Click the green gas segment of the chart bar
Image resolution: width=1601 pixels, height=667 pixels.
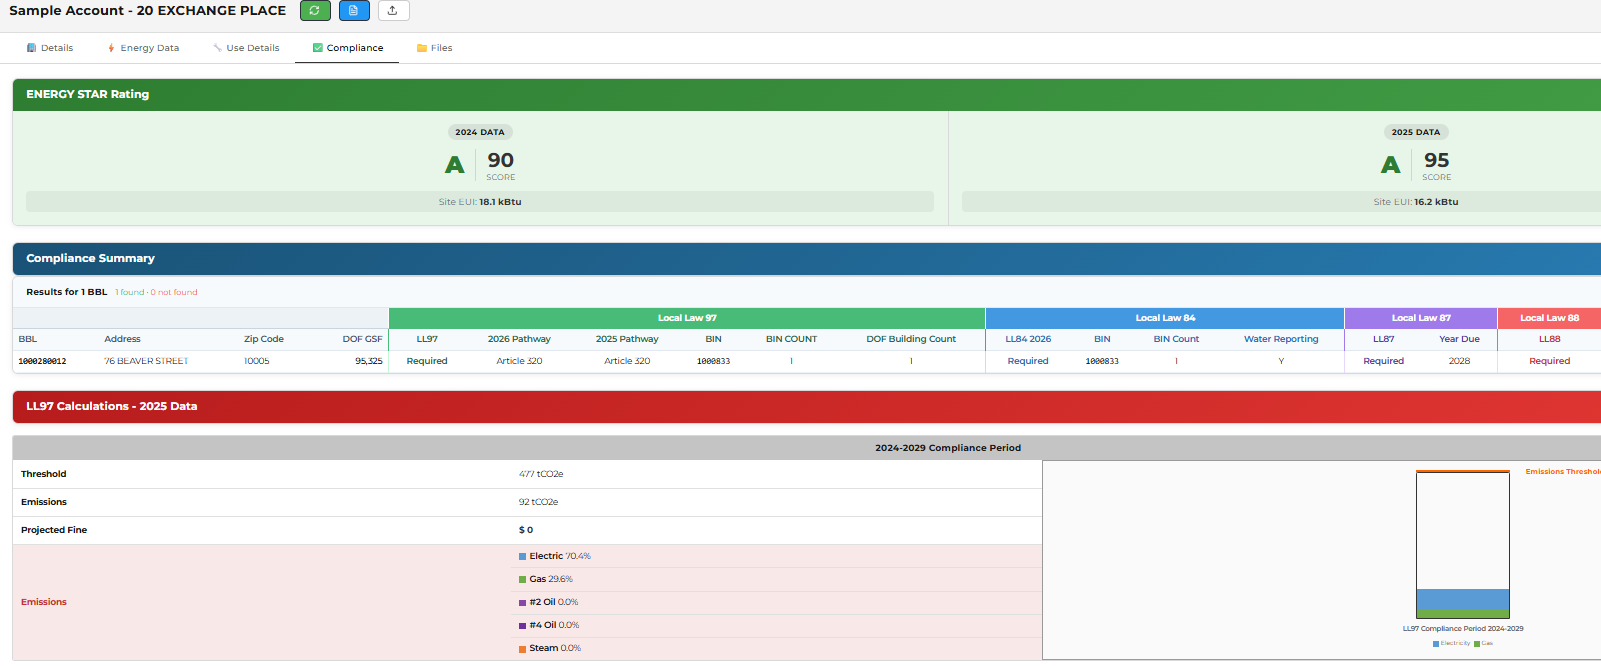click(x=1463, y=614)
